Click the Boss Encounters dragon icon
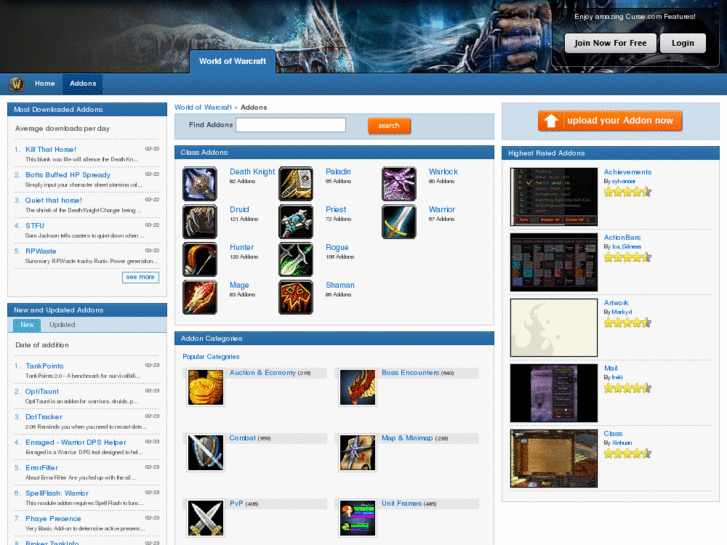 [x=357, y=388]
